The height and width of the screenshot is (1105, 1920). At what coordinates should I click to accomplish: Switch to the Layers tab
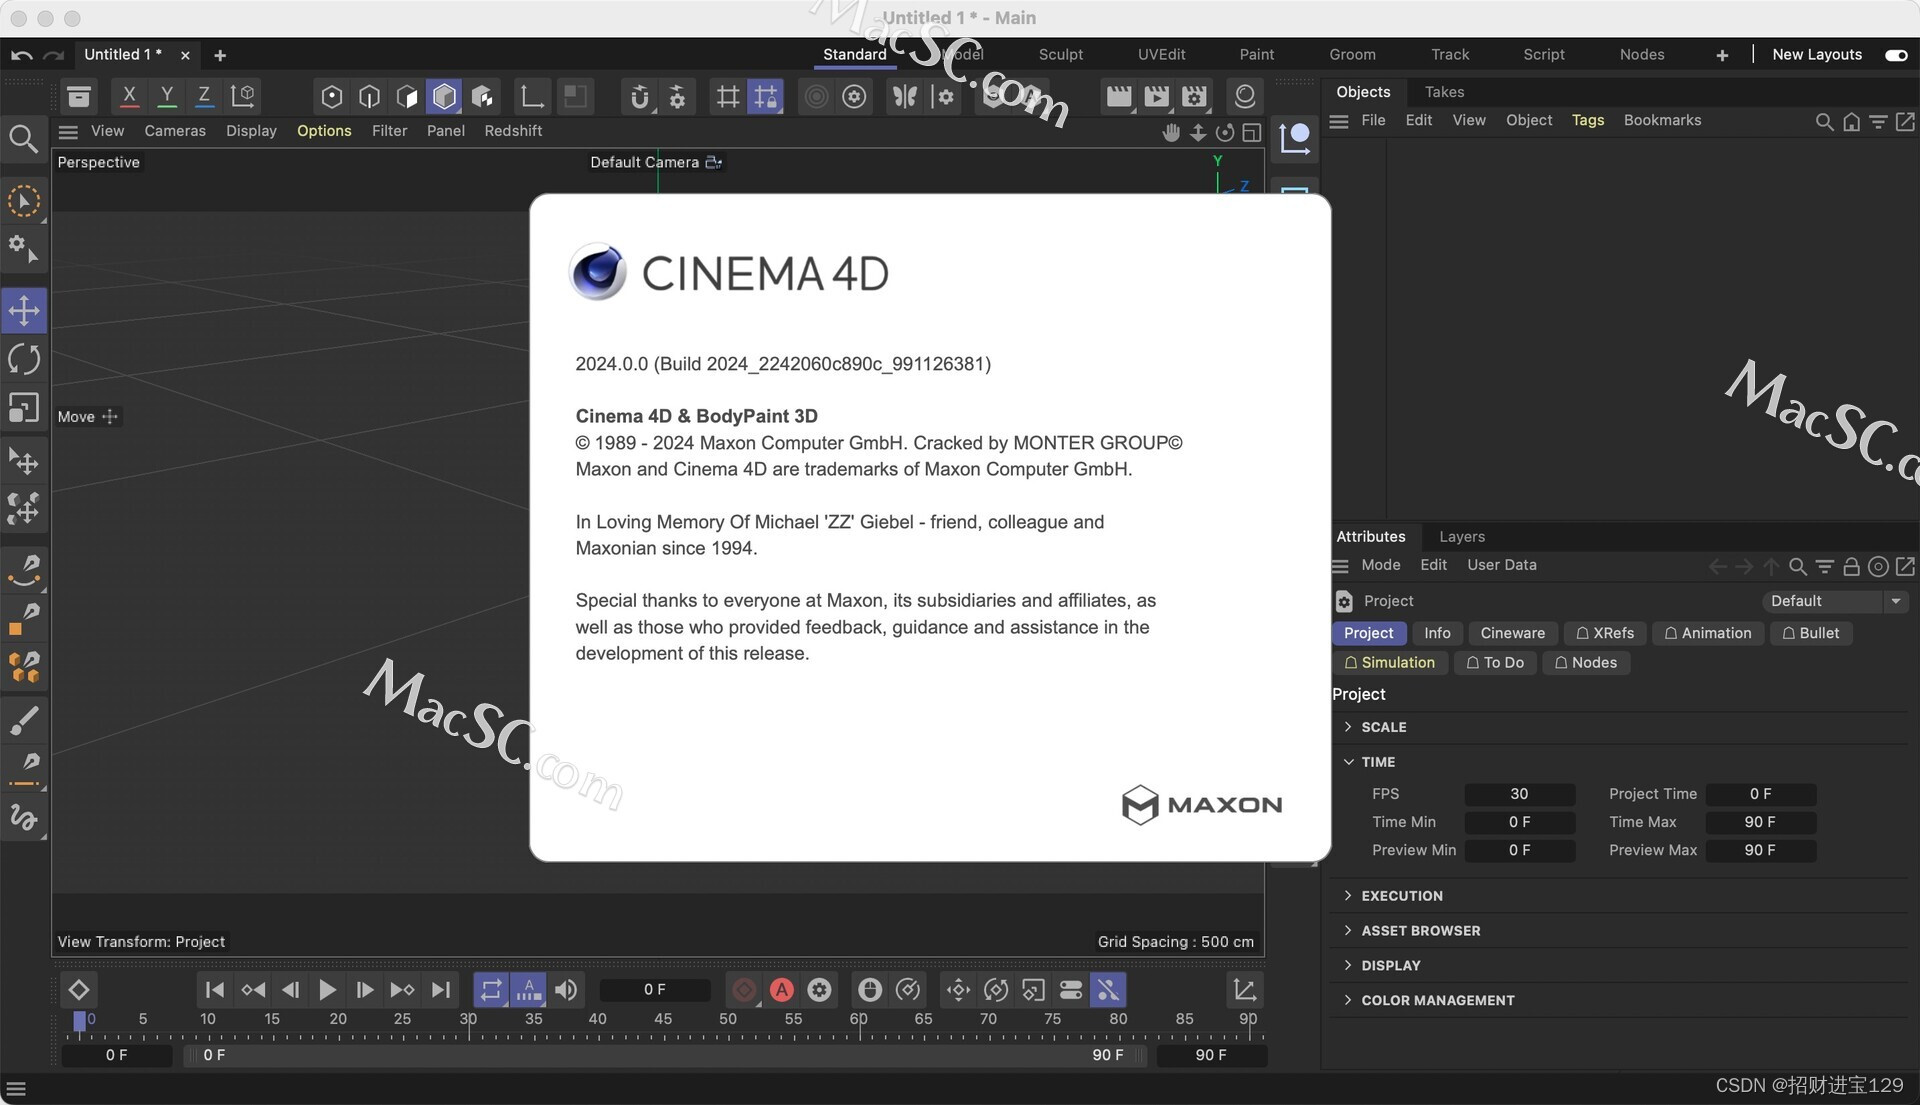(1461, 537)
